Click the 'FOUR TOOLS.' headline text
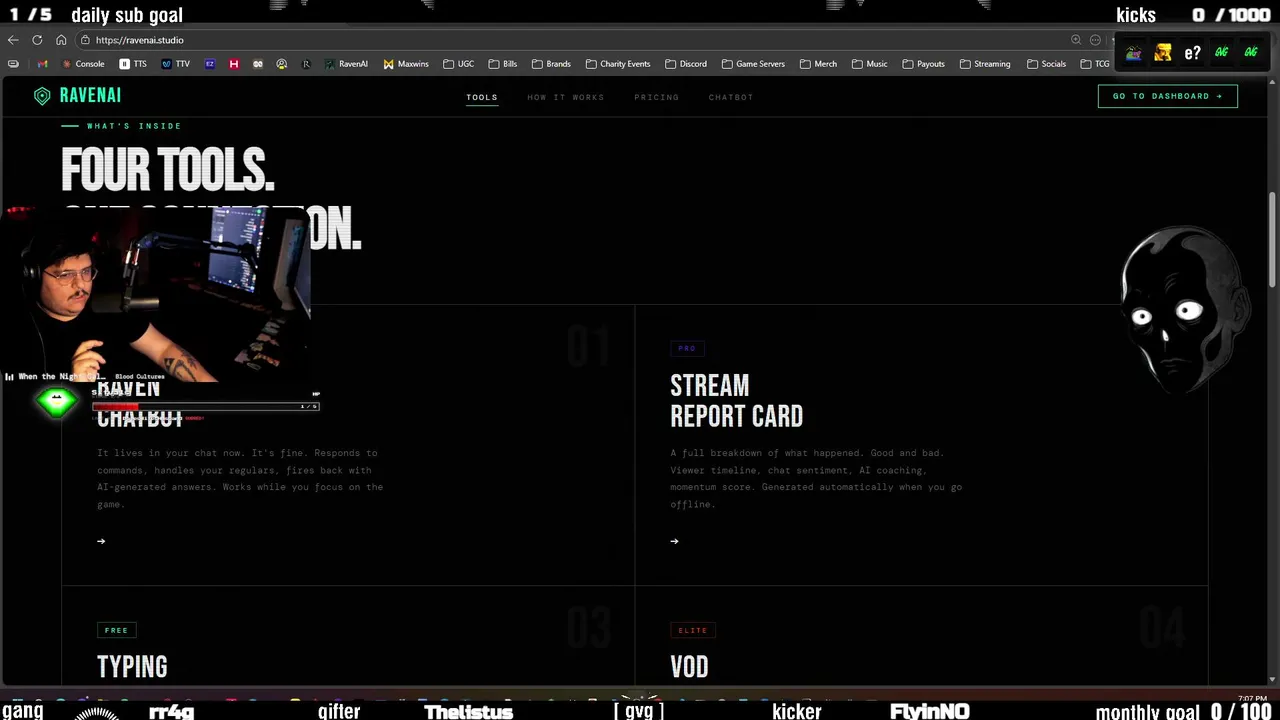 click(x=167, y=170)
